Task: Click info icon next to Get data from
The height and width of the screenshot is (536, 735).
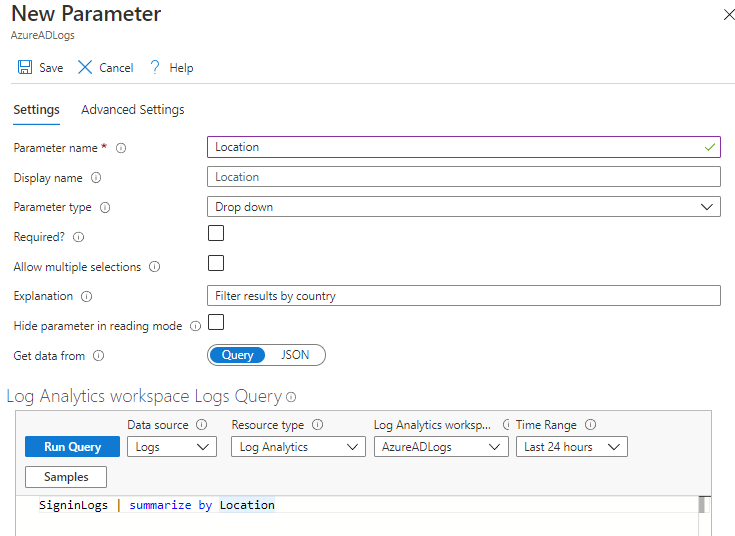Action: click(x=98, y=355)
